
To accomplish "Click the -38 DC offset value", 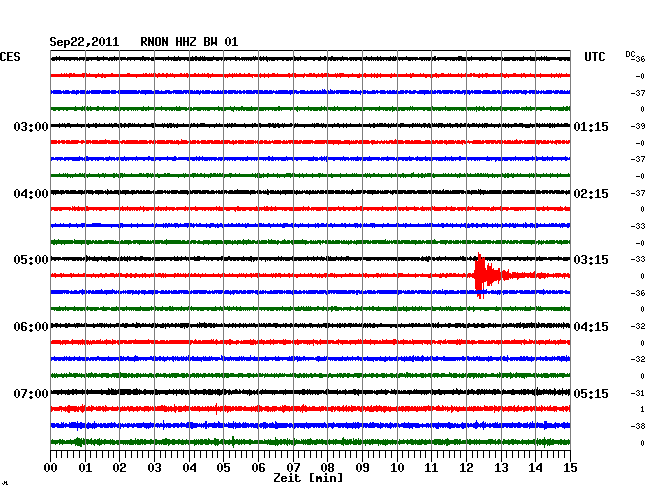I will click(x=638, y=426).
